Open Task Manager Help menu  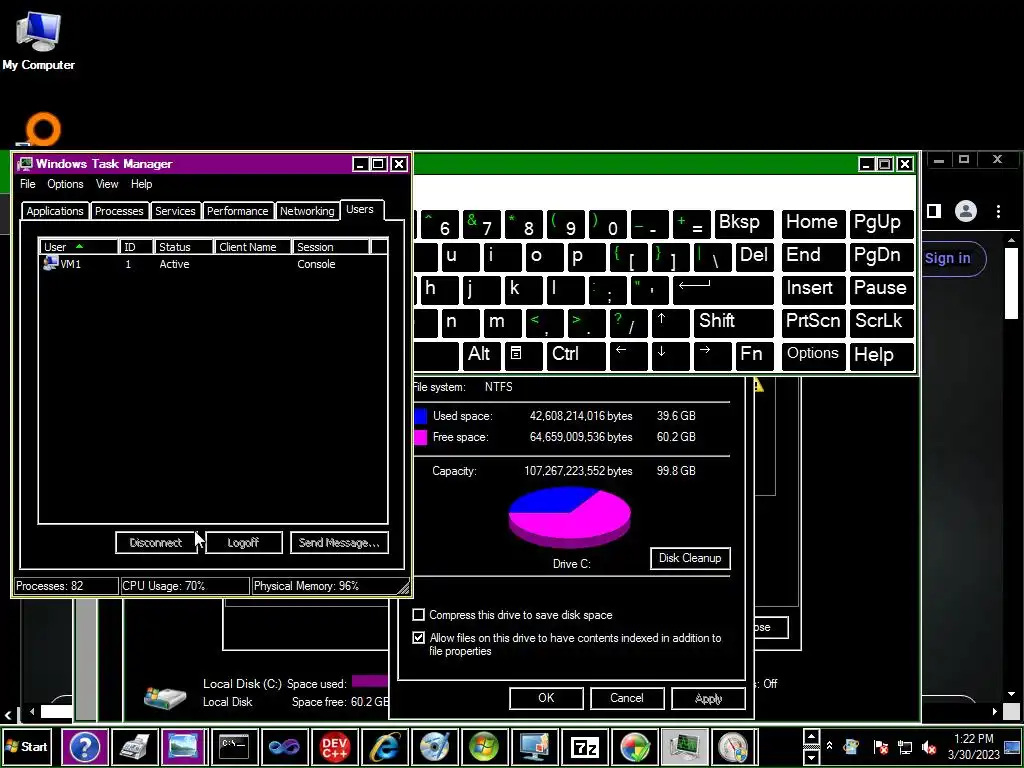(x=141, y=184)
